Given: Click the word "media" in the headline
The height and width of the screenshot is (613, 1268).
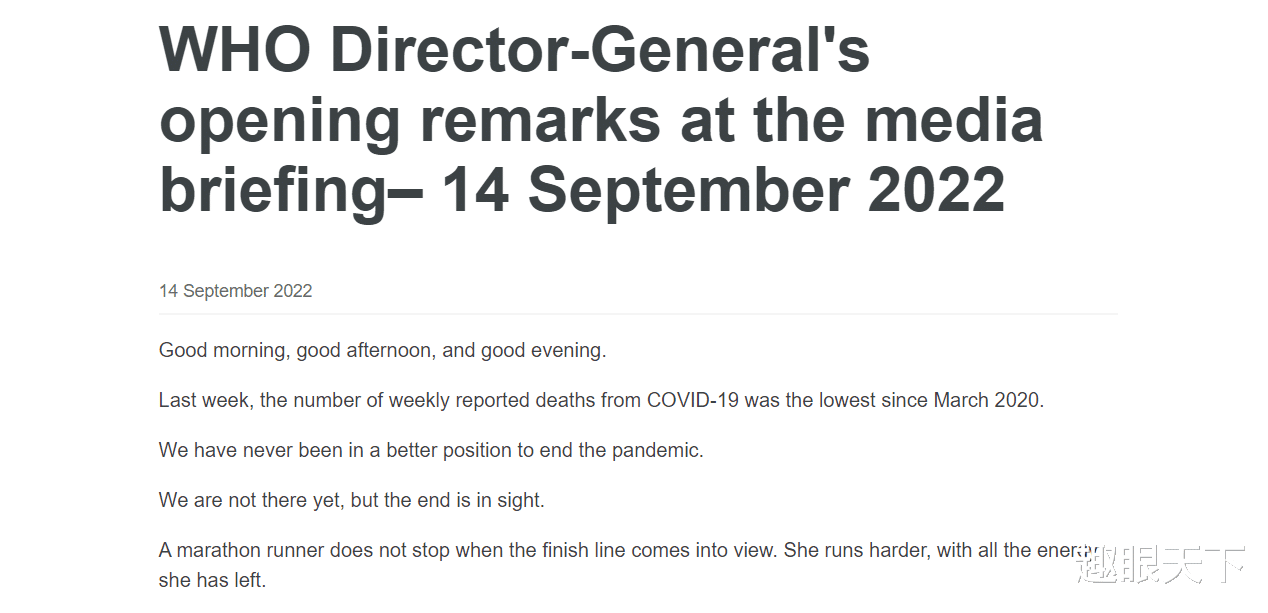Looking at the screenshot, I should click(953, 120).
